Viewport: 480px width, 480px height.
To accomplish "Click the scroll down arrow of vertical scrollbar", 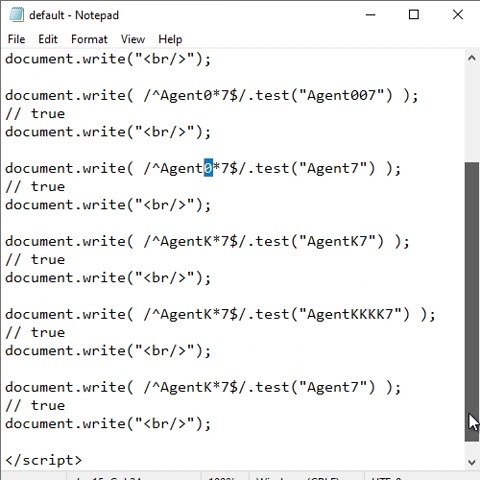I will (472, 462).
